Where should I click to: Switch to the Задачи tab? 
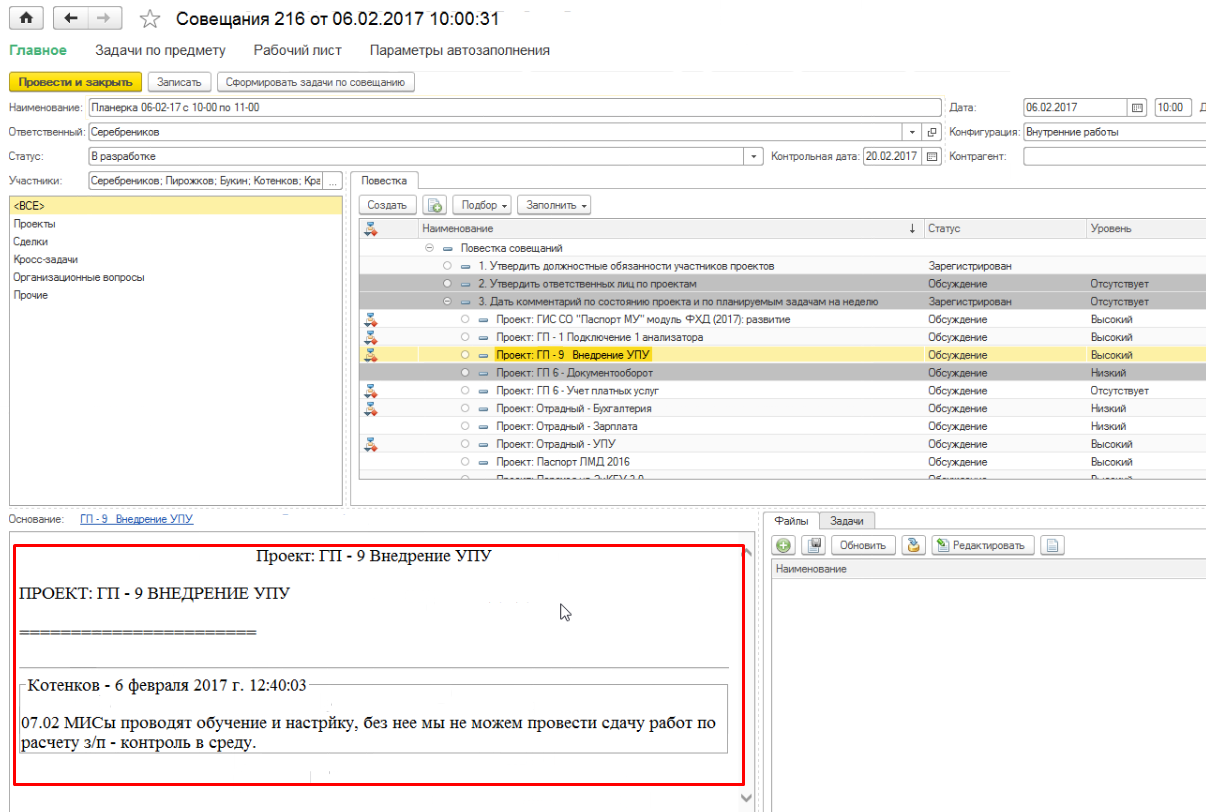846,521
